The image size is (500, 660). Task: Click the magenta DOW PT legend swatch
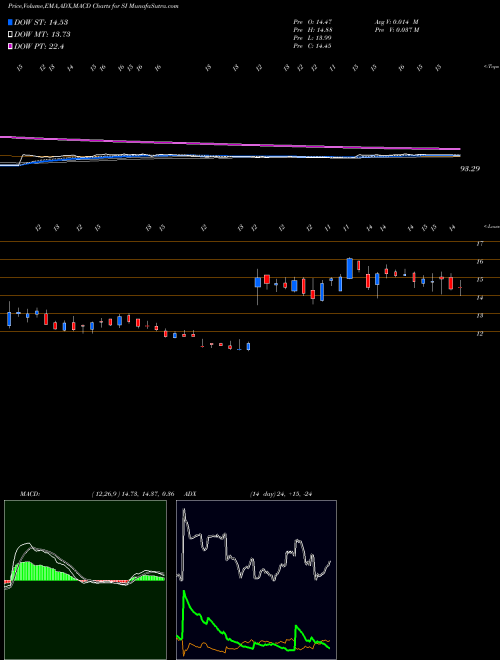tap(11, 46)
